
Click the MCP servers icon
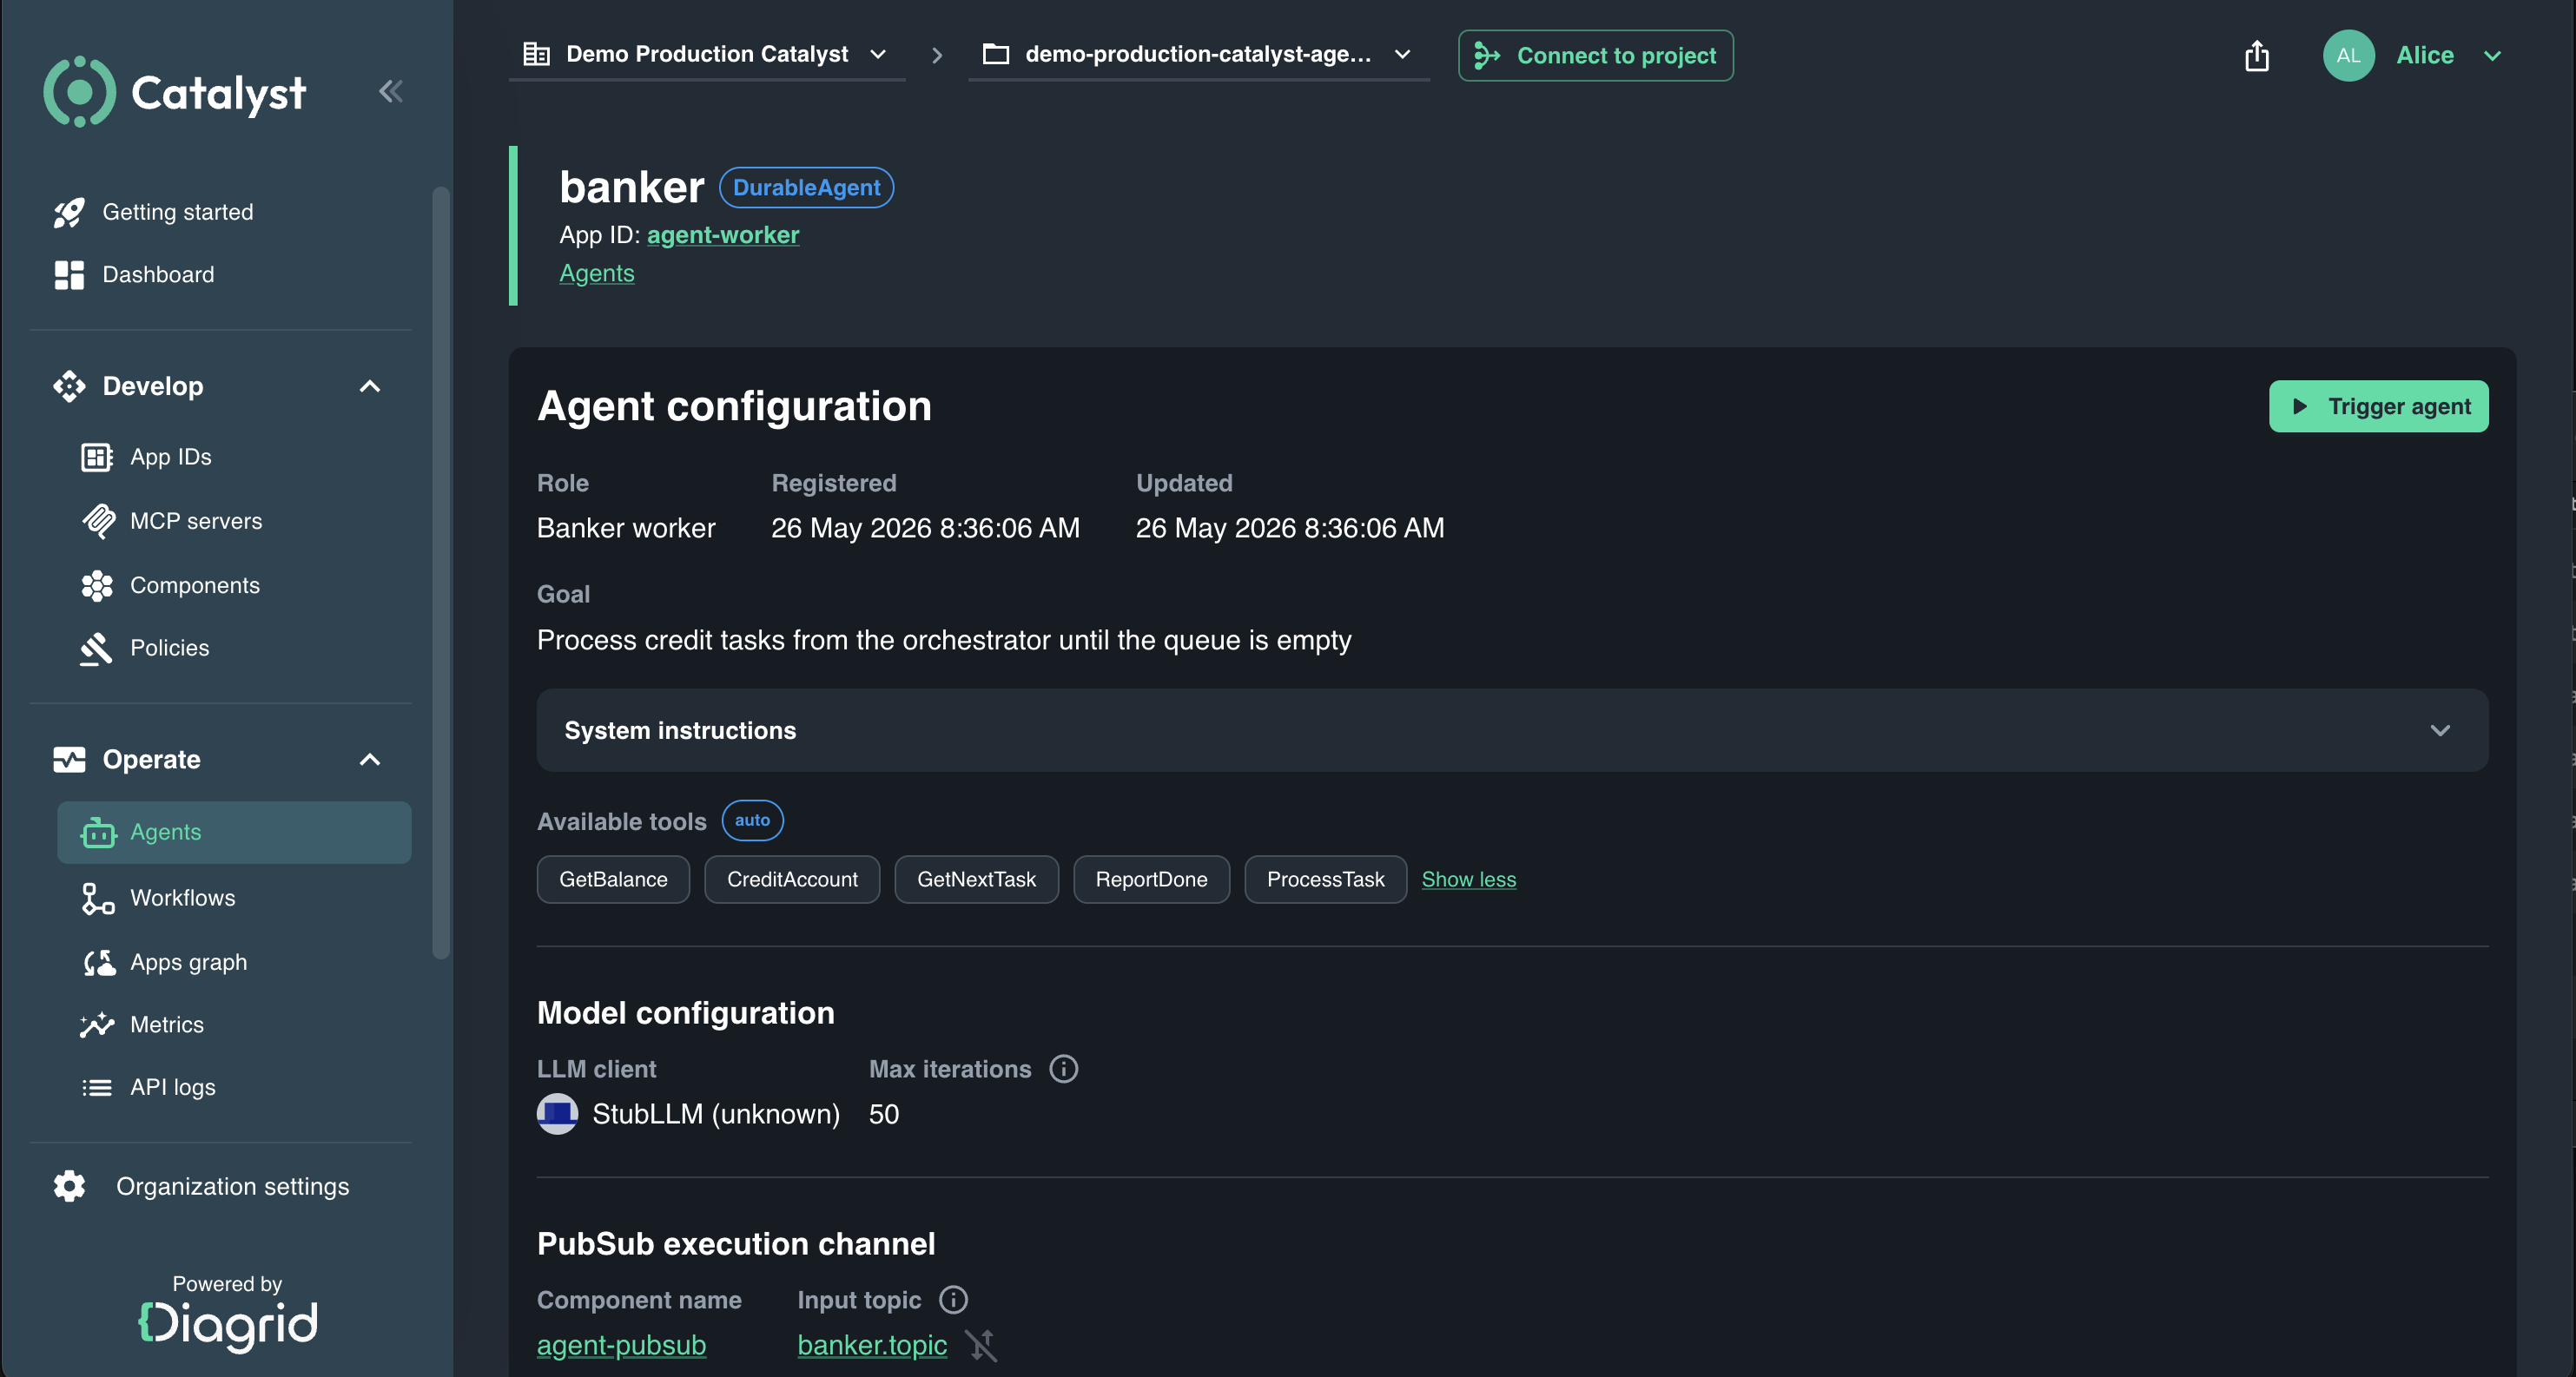click(98, 521)
